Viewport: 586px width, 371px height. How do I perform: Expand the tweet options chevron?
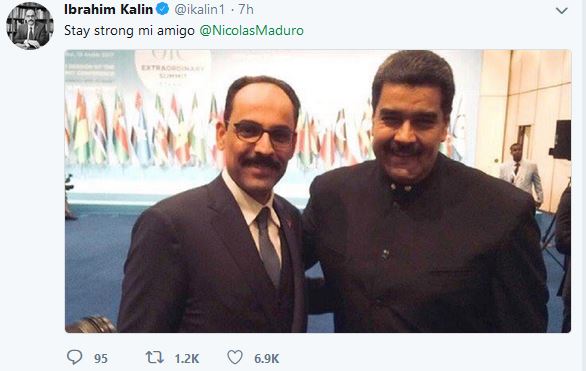click(561, 11)
